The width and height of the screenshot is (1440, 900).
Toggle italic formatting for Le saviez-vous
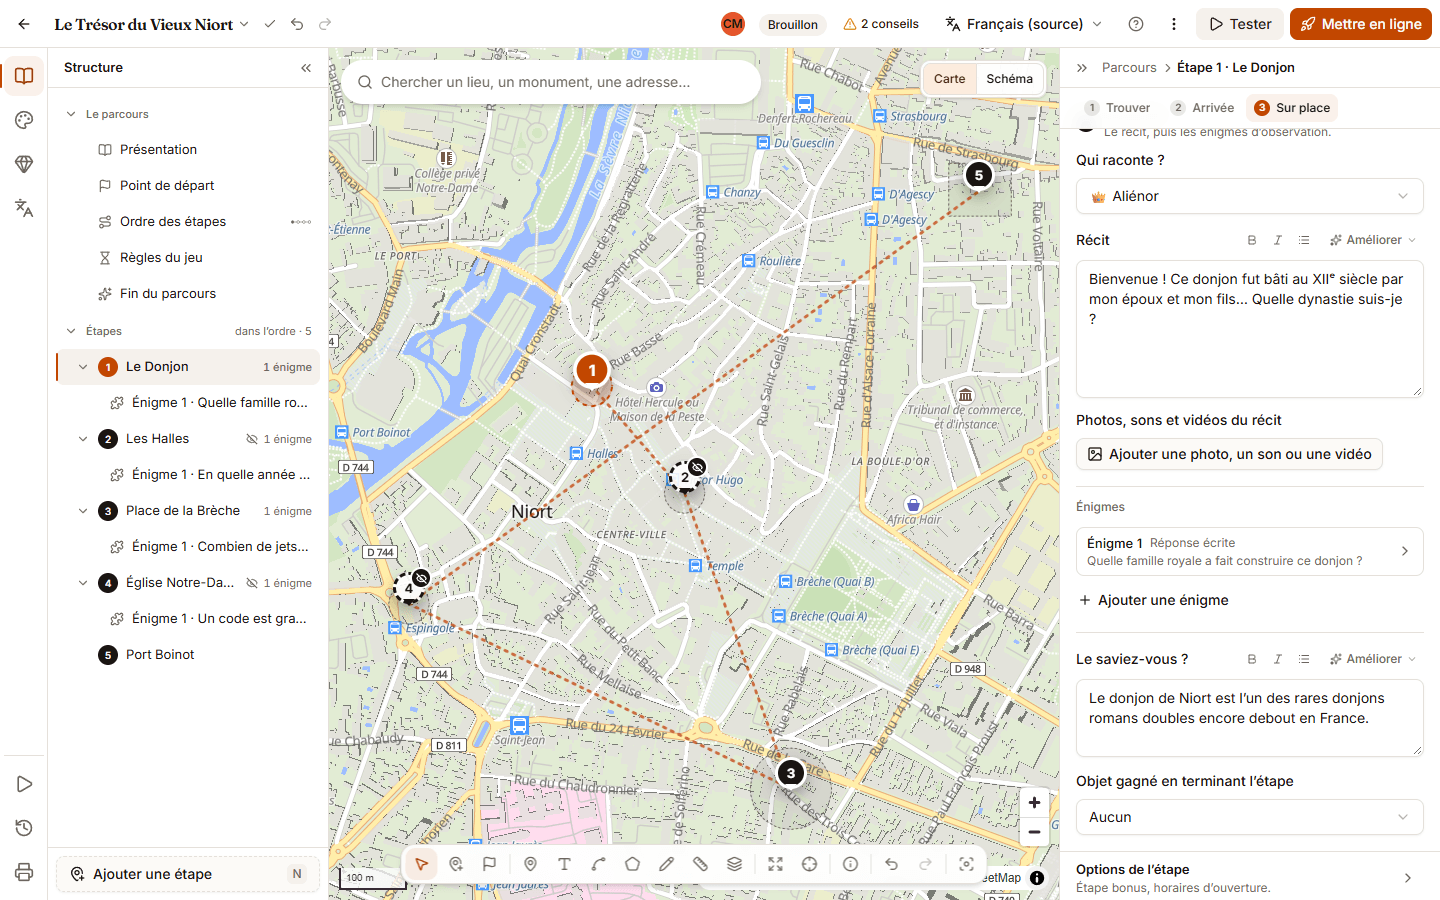[x=1277, y=659]
